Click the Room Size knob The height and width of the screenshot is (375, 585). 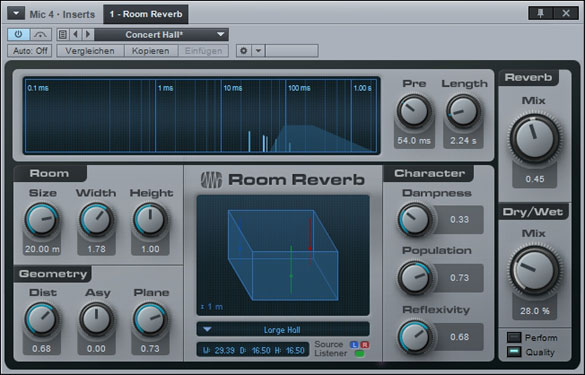pos(42,220)
